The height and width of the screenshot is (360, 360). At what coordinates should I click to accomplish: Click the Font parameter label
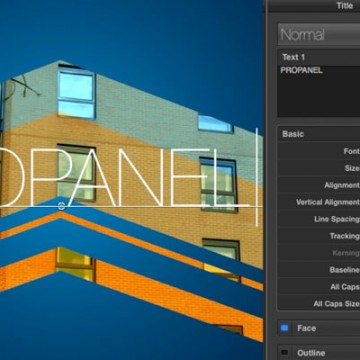pyautogui.click(x=351, y=151)
